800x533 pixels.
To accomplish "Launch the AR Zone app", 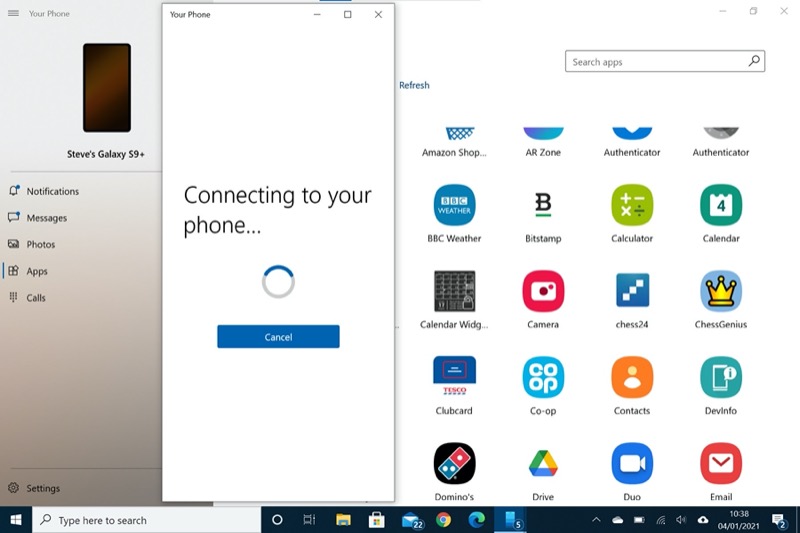I will click(543, 134).
